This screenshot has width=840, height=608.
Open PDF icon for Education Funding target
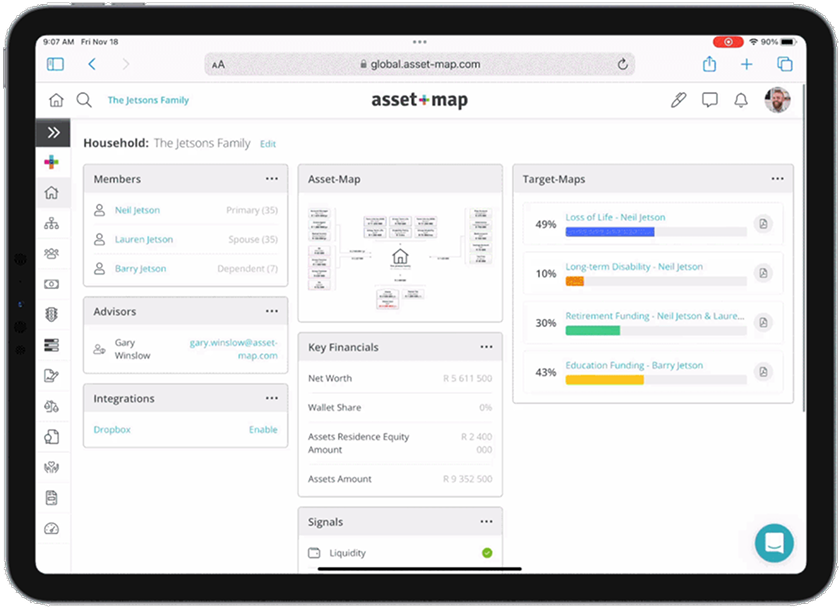click(x=763, y=372)
